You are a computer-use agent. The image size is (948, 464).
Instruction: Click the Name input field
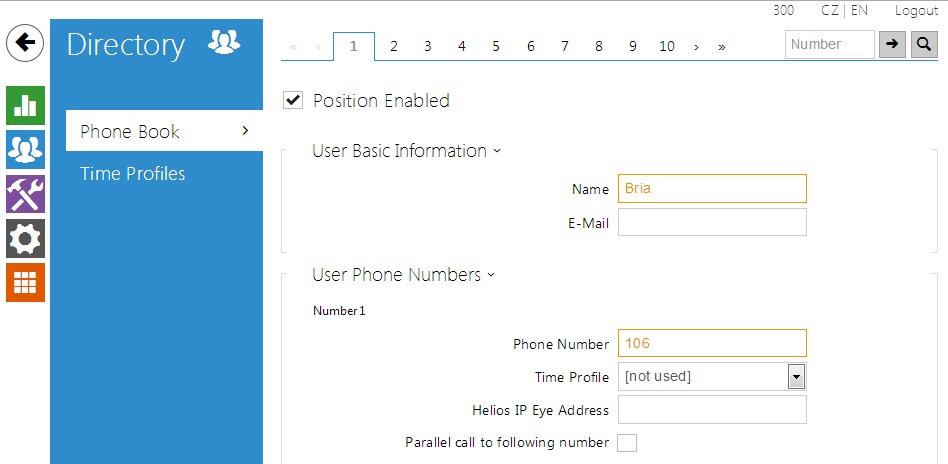point(712,189)
